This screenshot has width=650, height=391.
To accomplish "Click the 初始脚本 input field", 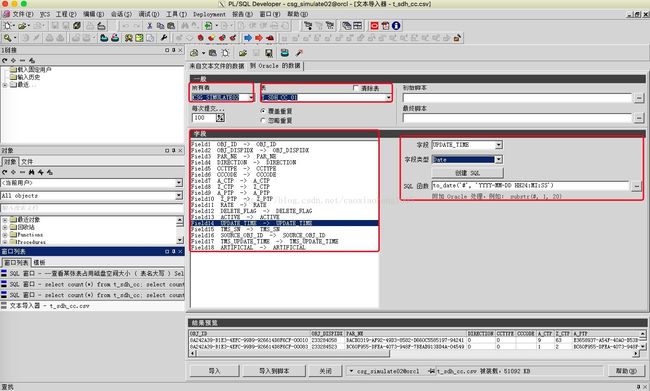I will pyautogui.click(x=517, y=98).
